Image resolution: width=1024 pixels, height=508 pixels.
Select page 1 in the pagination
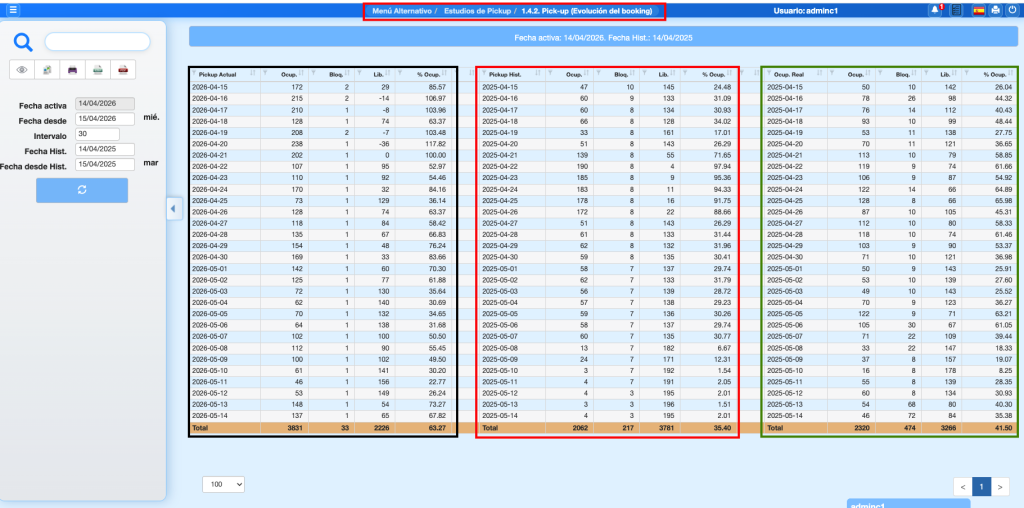tap(980, 487)
